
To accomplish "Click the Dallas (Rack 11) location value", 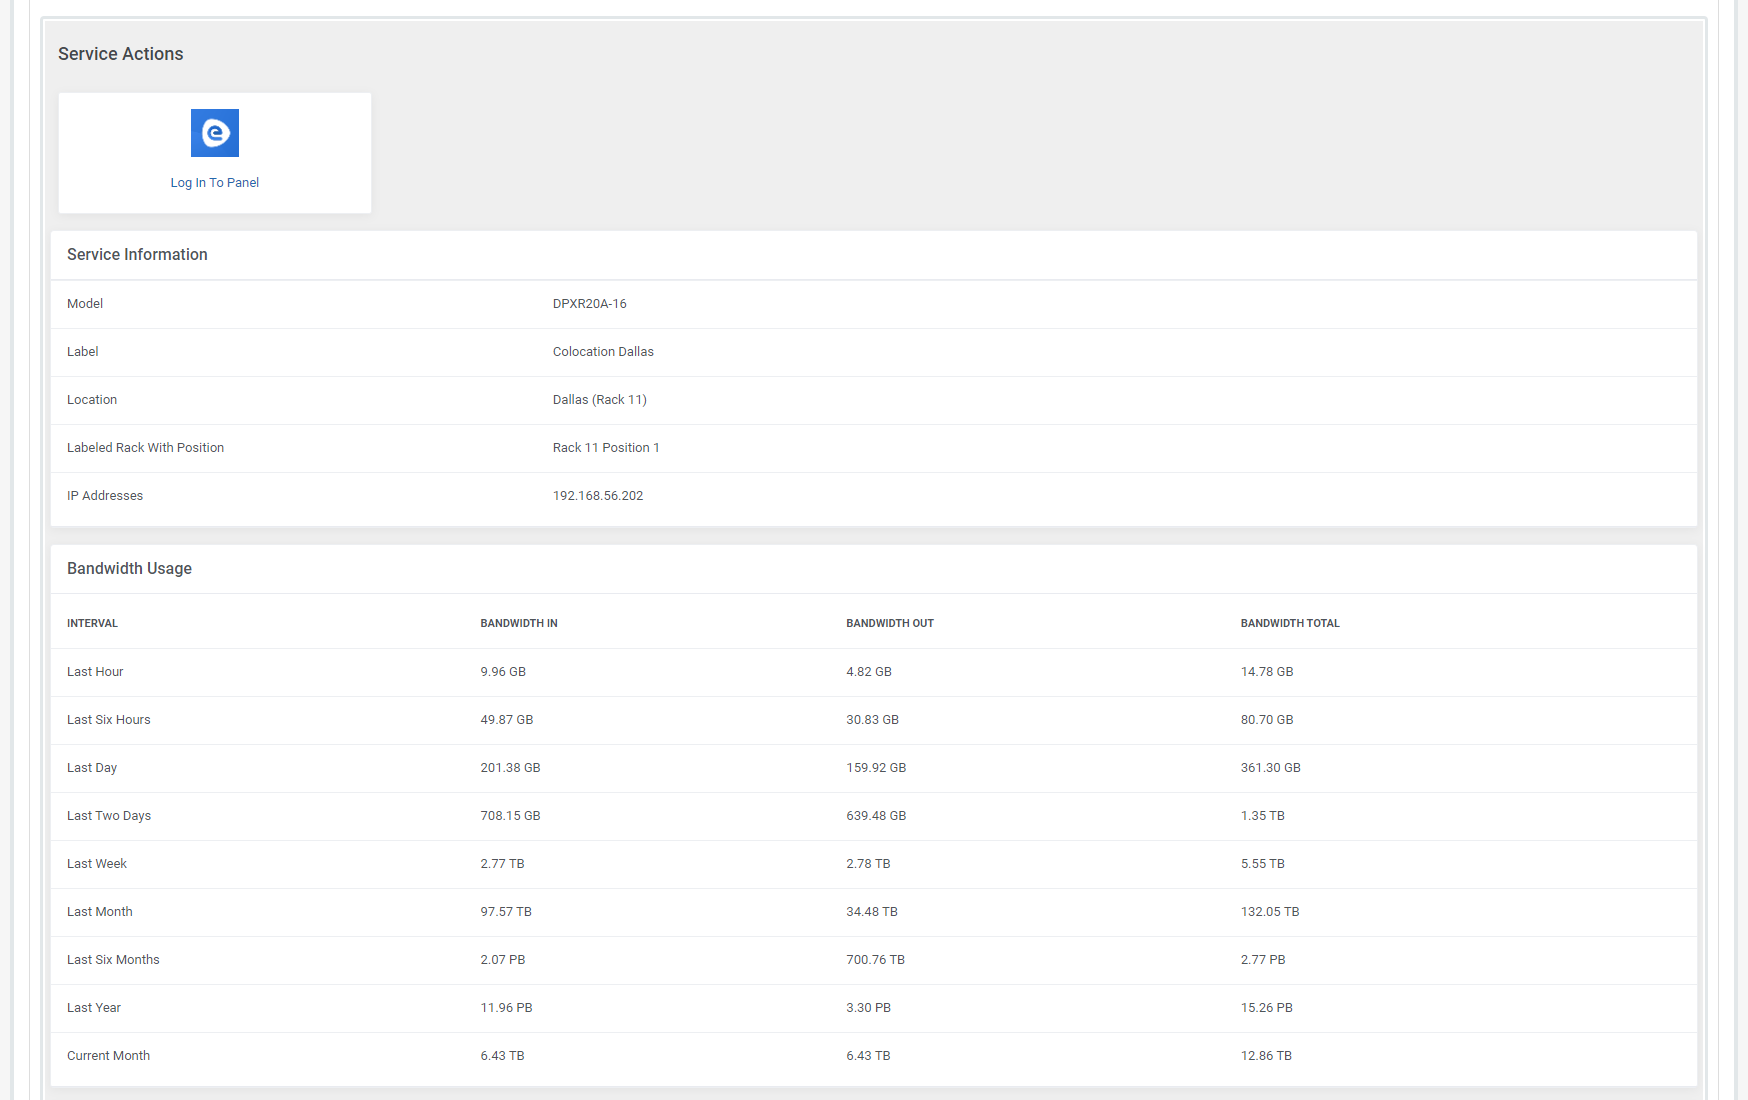I will point(600,400).
